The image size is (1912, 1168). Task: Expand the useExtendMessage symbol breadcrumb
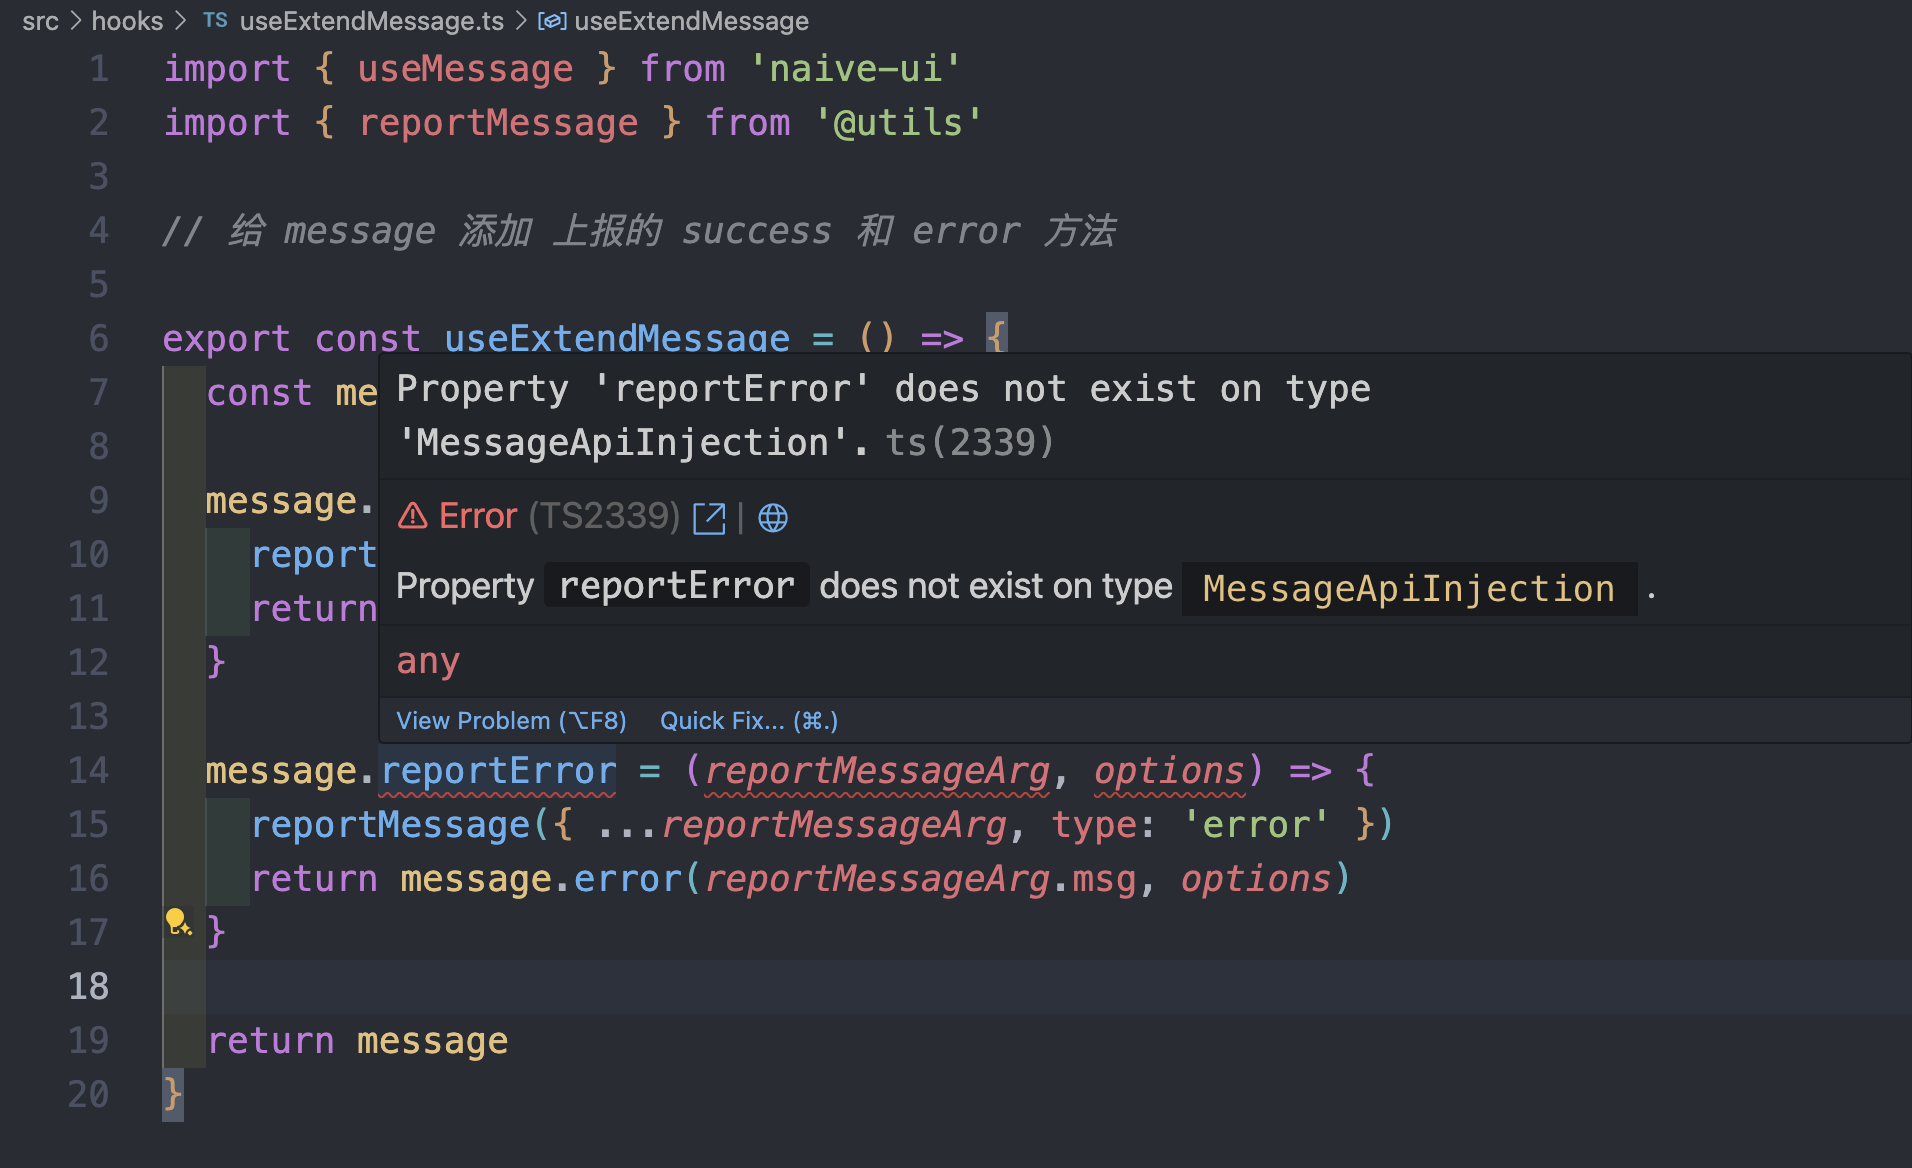click(691, 21)
